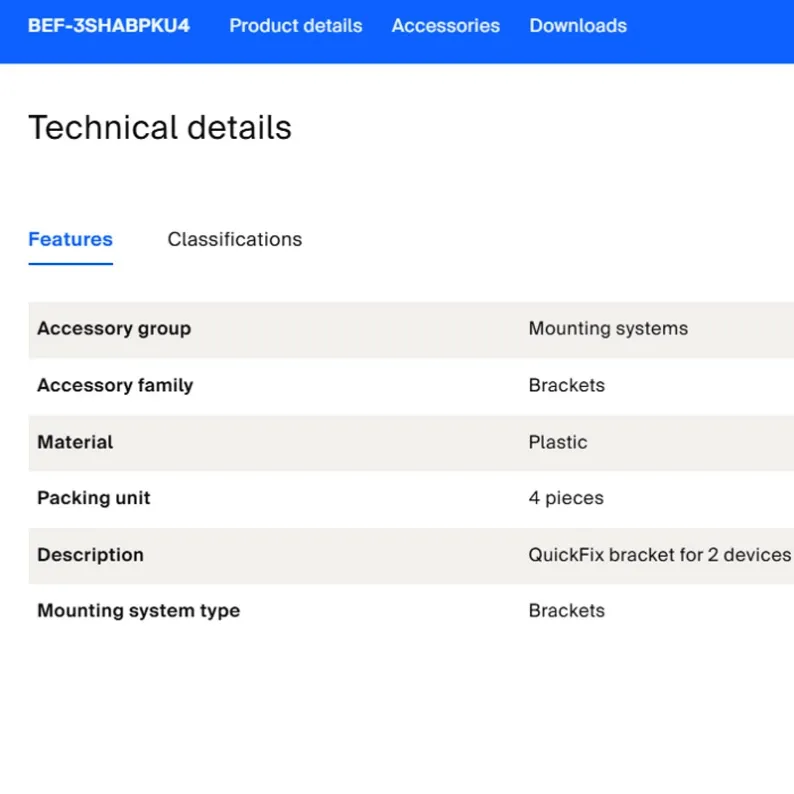794x794 pixels.
Task: Switch to the Classifications tab
Action: pos(234,240)
